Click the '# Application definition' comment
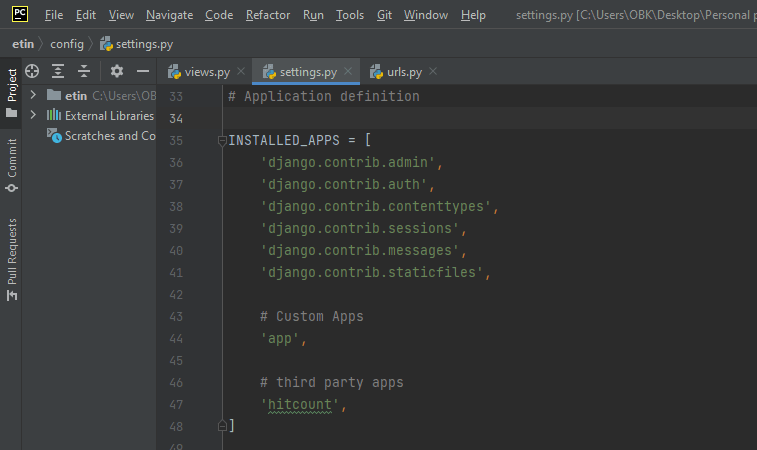This screenshot has width=757, height=450. 324,96
